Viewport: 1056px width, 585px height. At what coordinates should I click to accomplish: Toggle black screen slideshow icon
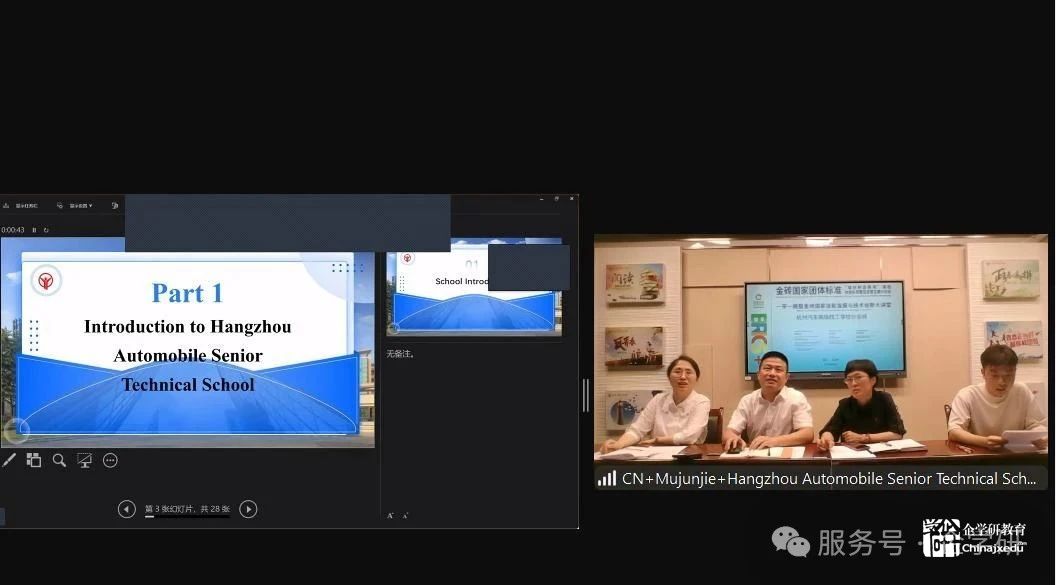tap(84, 460)
